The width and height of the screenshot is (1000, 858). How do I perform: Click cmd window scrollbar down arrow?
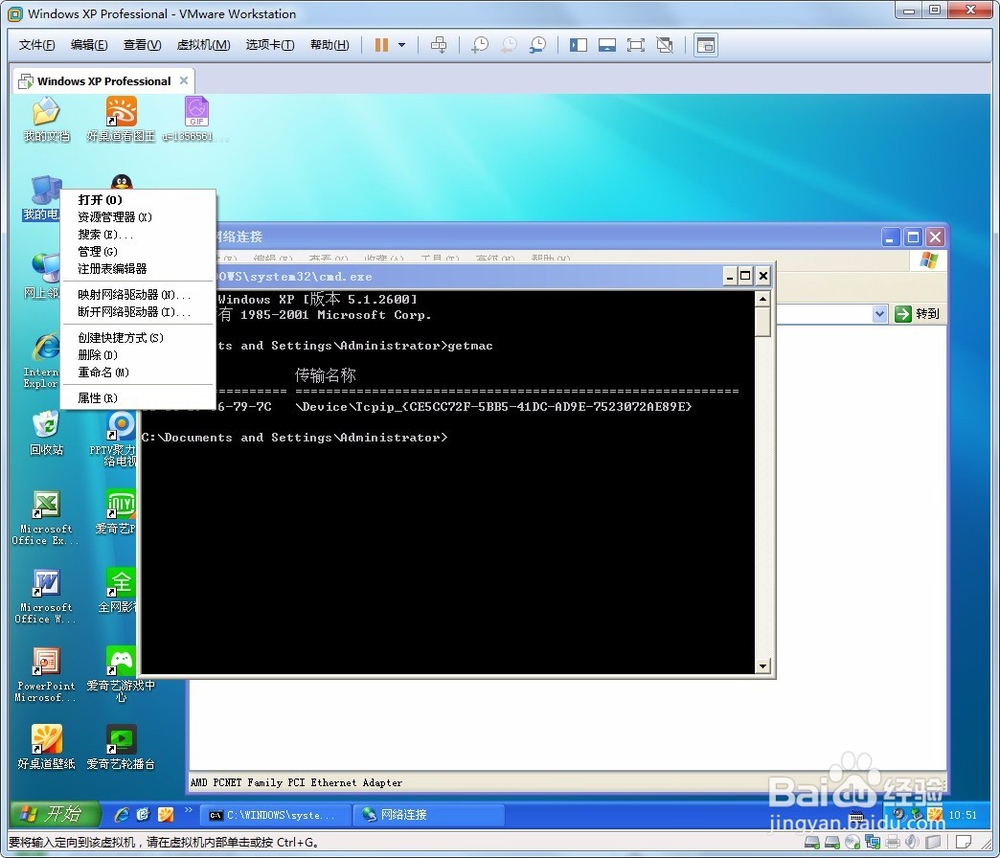tap(763, 666)
